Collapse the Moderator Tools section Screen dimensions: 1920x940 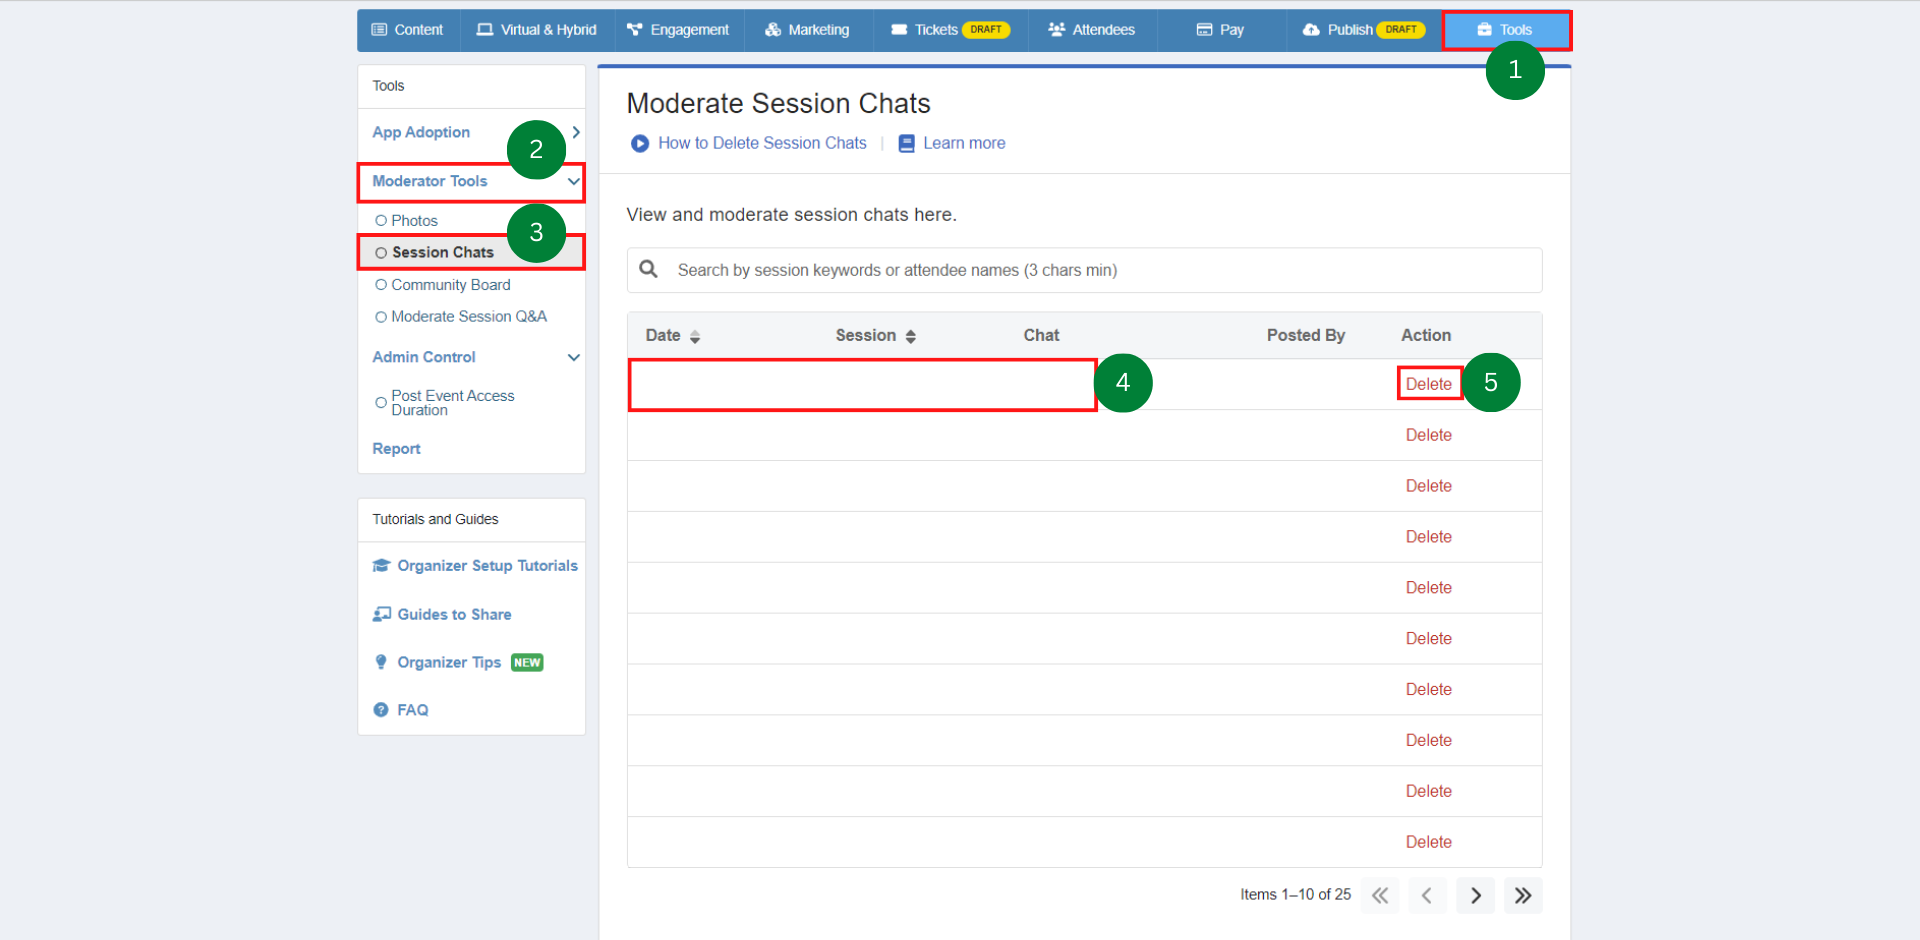pos(573,181)
